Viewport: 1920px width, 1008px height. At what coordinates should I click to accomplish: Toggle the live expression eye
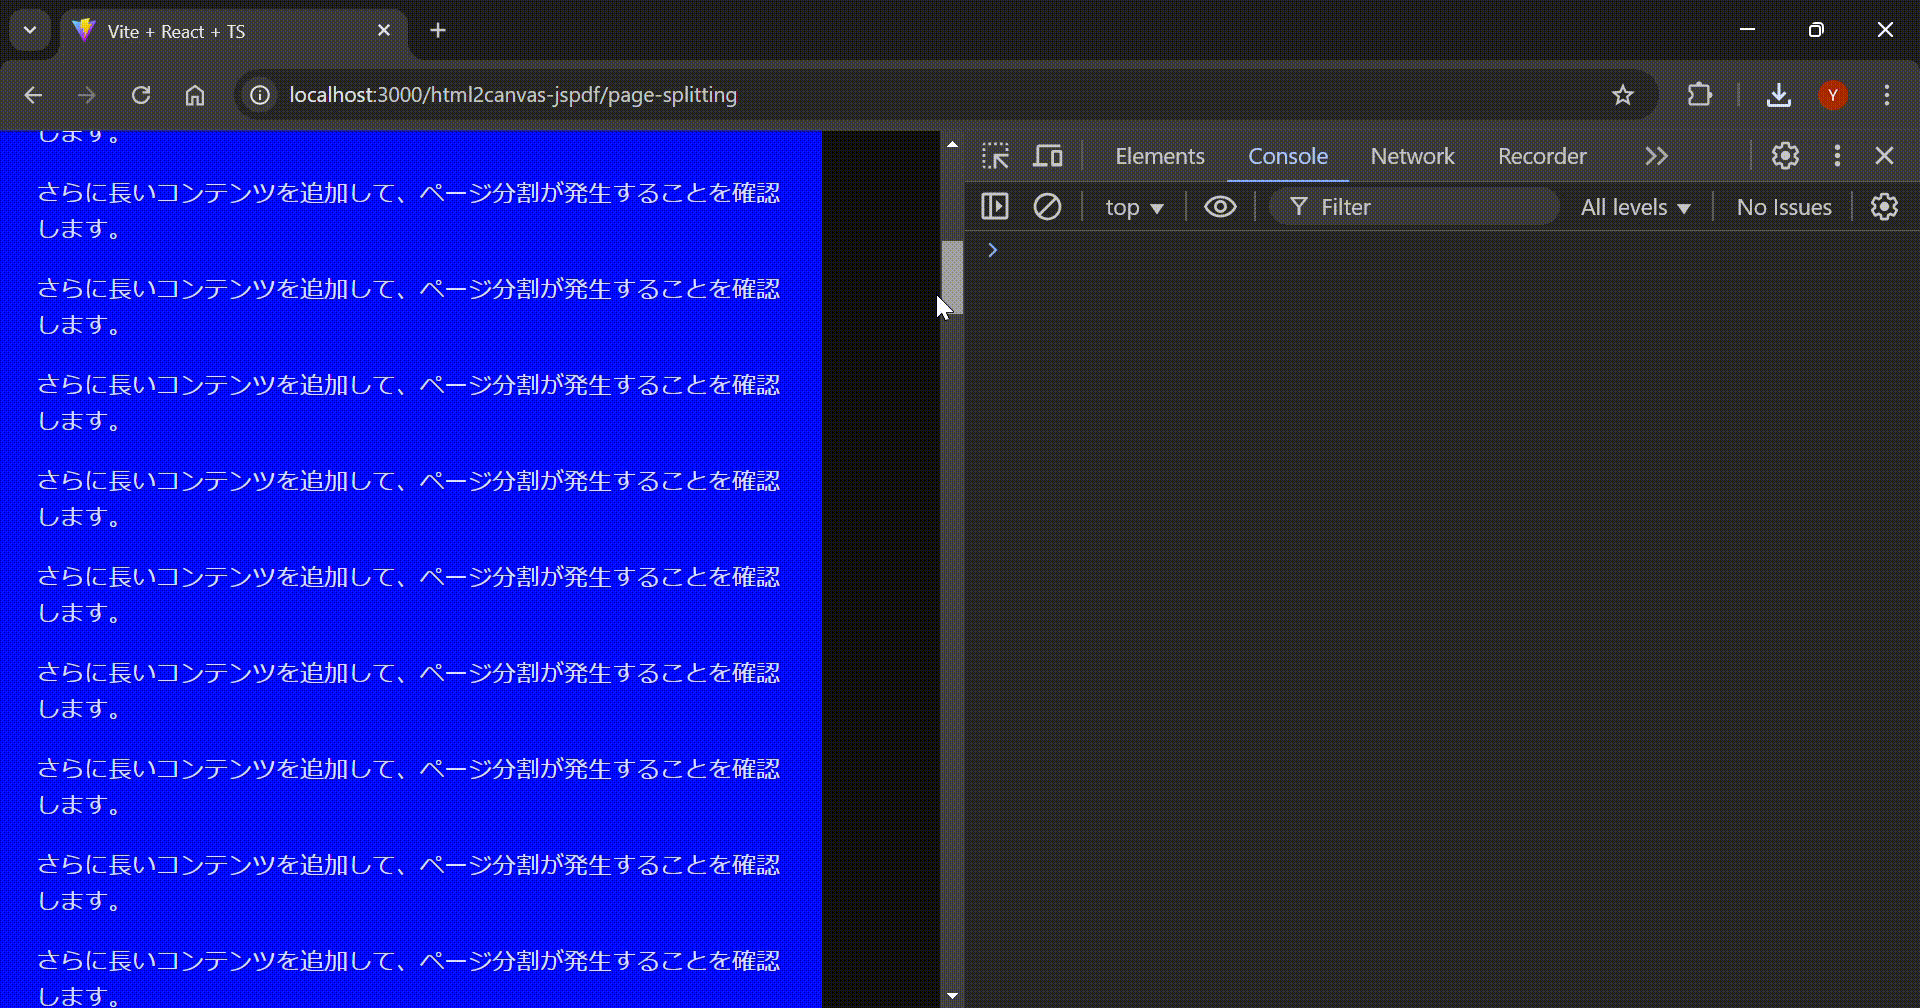[1220, 207]
